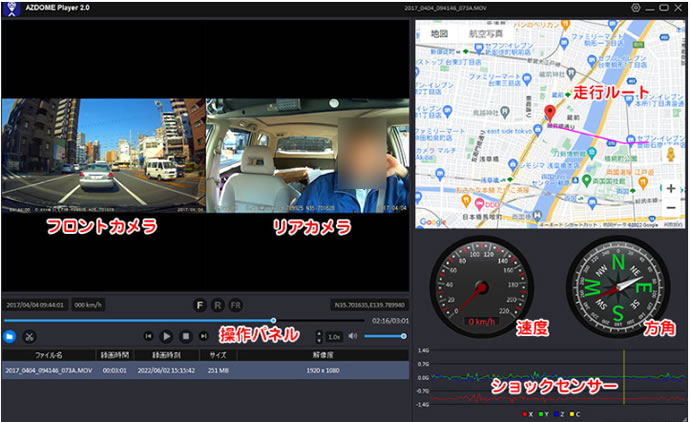Screen dimensions: 690x422
Task: Select the 地図 map tab
Action: pyautogui.click(x=439, y=33)
